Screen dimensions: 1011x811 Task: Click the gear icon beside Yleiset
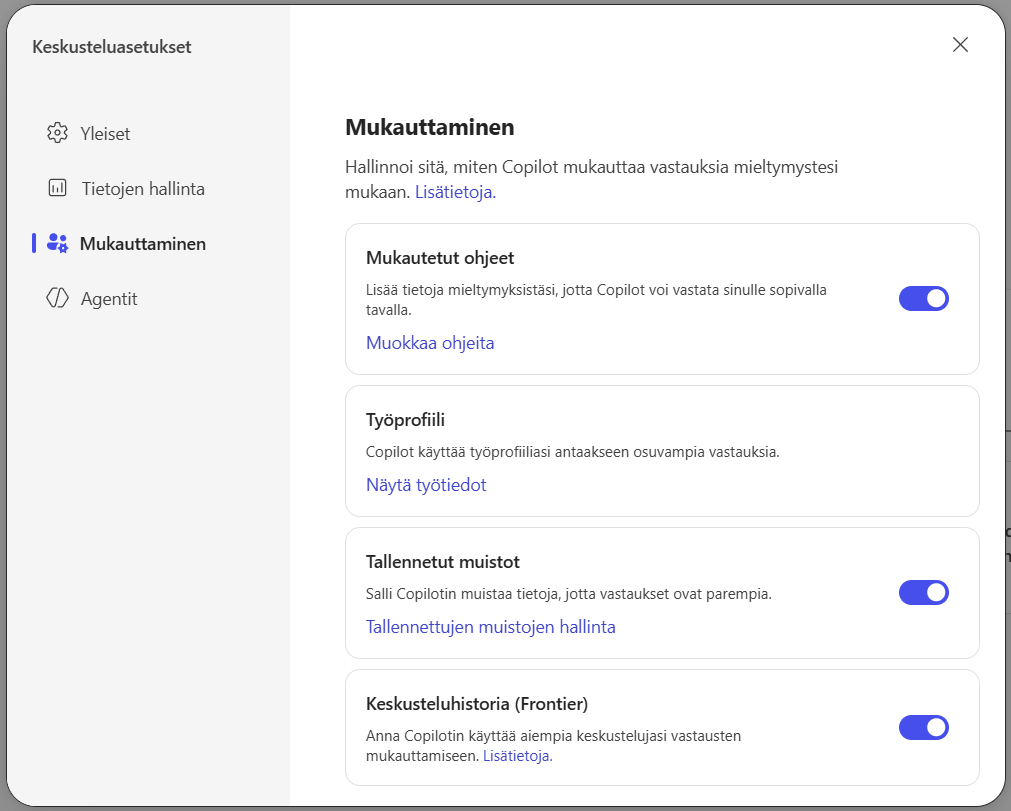[x=57, y=133]
